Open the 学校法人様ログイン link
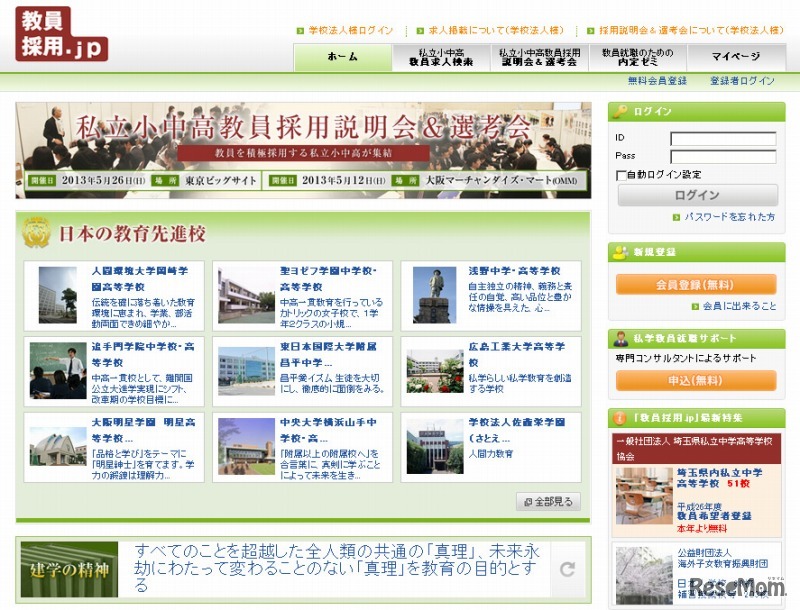This screenshot has height=610, width=800. coord(351,31)
